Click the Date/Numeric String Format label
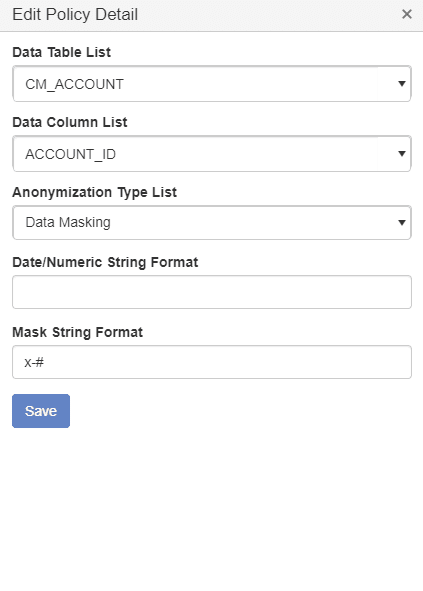This screenshot has height=591, width=423. [105, 262]
